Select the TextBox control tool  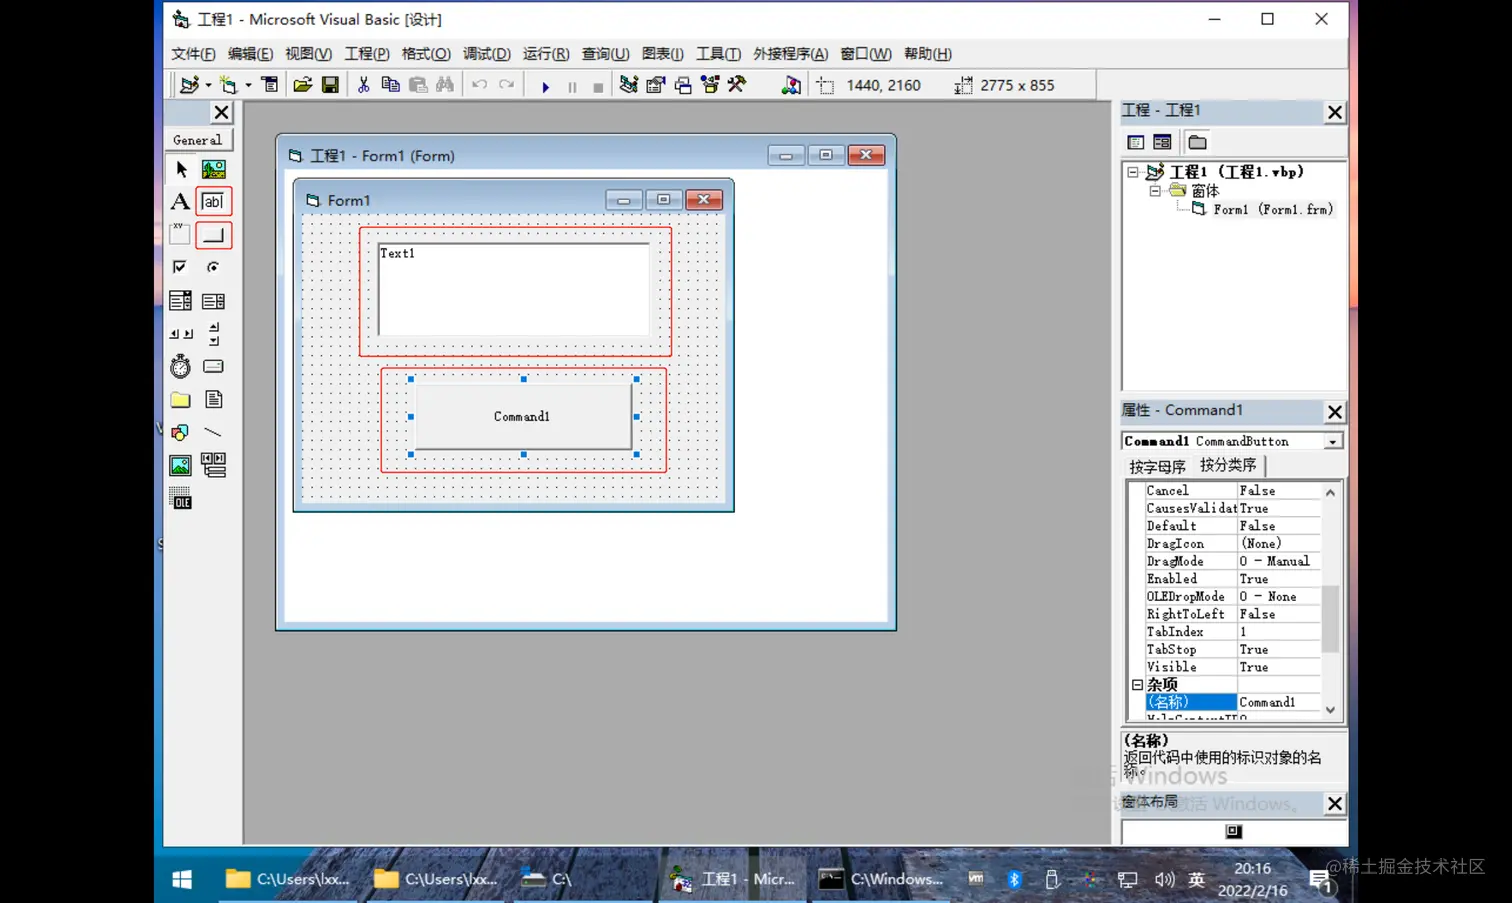[213, 202]
